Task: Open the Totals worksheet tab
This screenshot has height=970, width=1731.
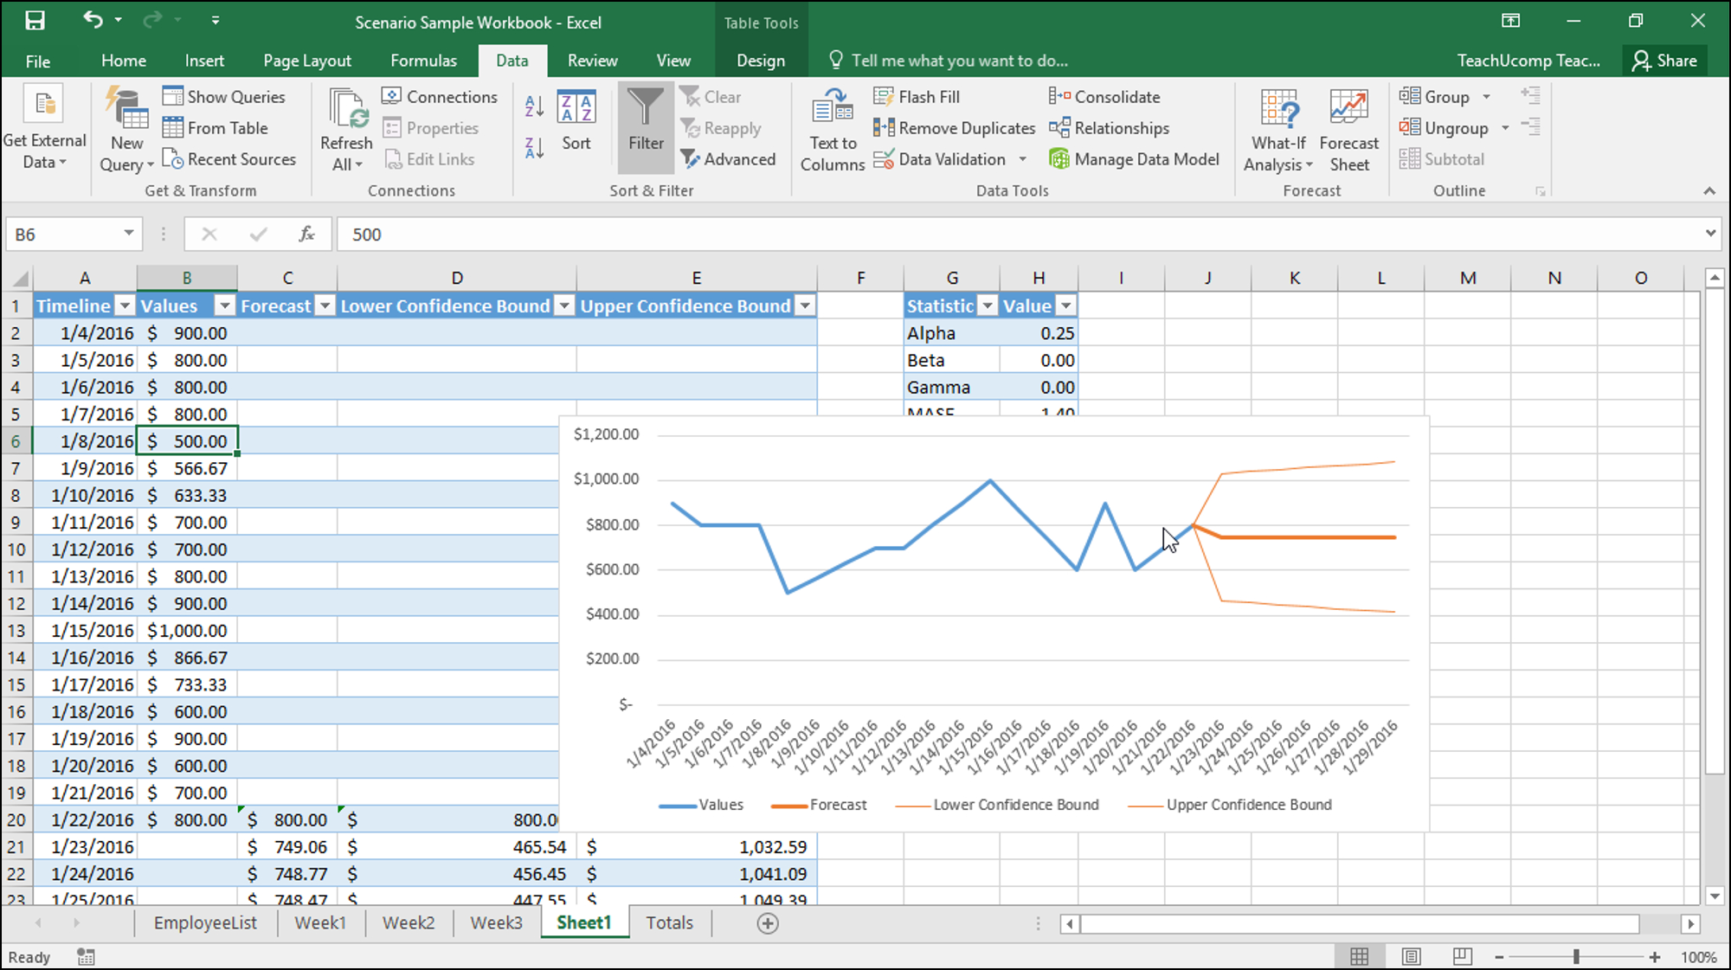Action: click(668, 922)
